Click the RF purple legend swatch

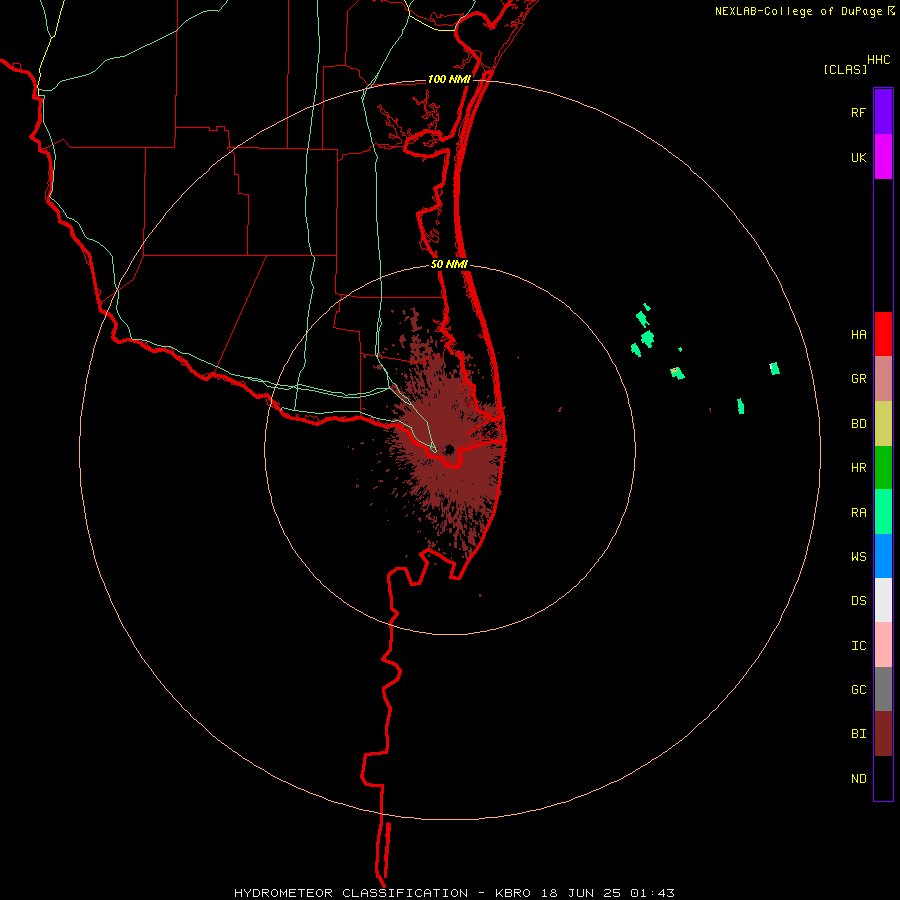pyautogui.click(x=883, y=112)
